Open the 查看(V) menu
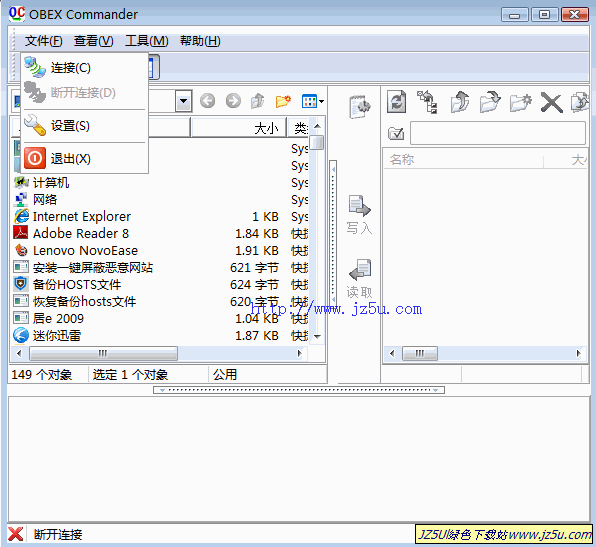The height and width of the screenshot is (547, 596). (x=94, y=41)
